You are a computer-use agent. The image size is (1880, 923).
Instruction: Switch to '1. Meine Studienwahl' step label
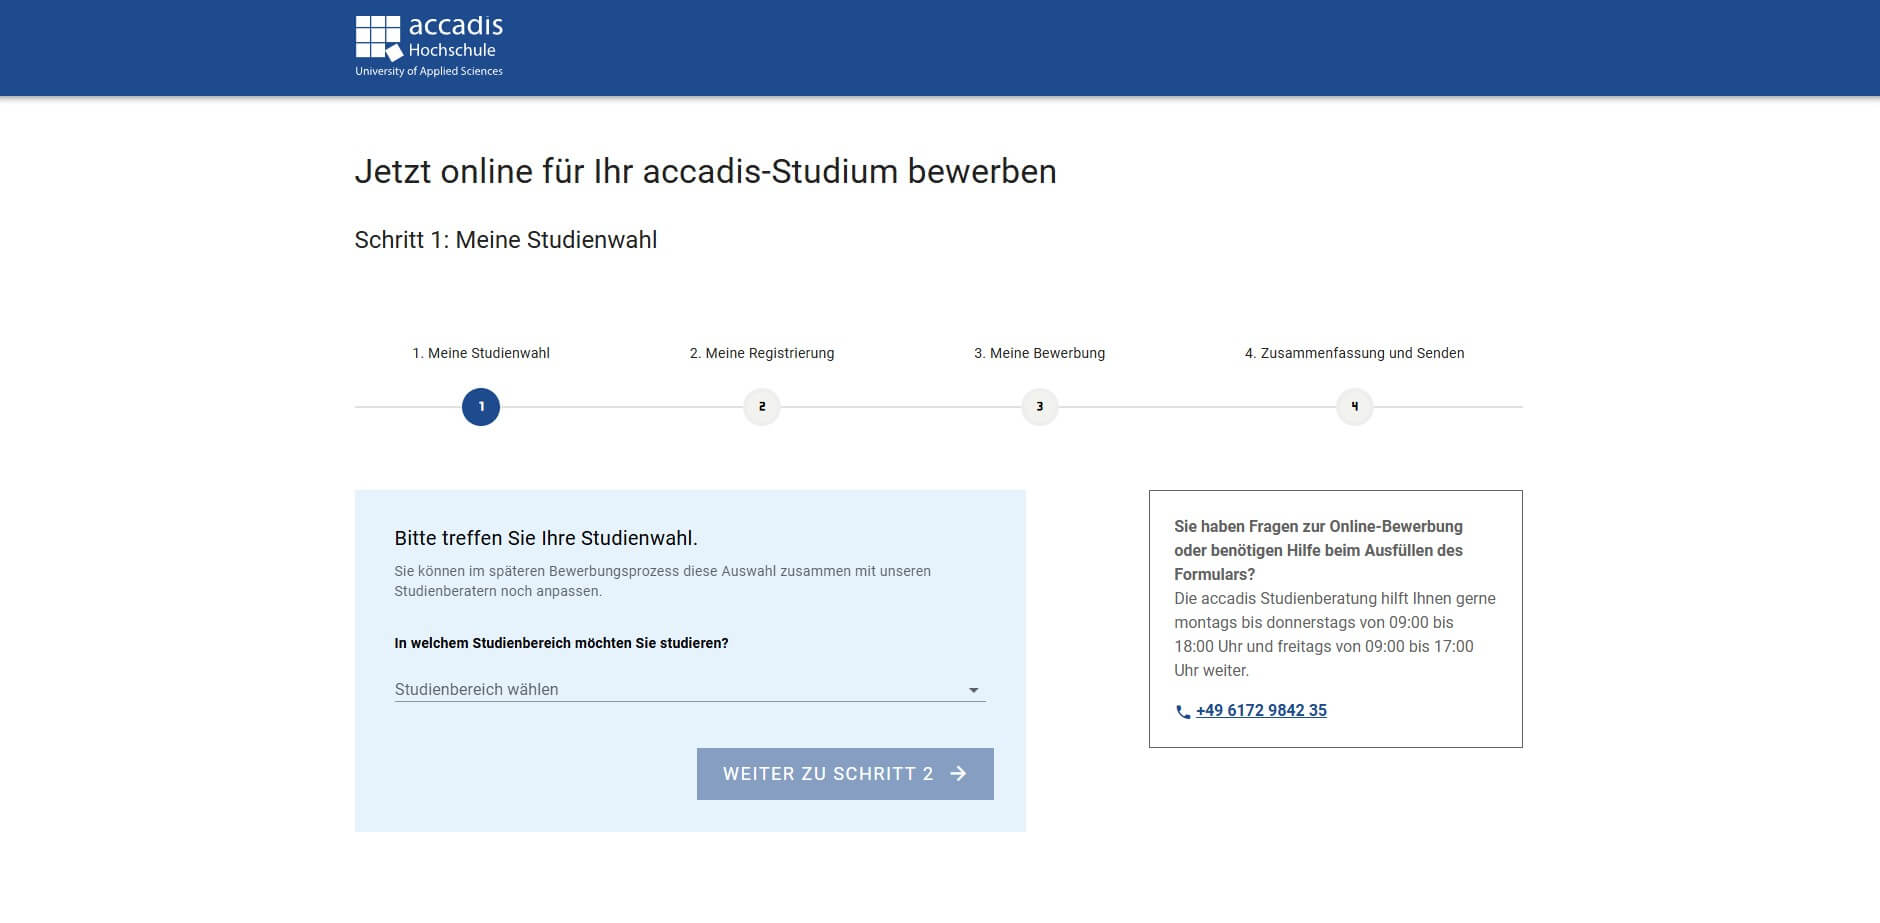click(x=481, y=353)
